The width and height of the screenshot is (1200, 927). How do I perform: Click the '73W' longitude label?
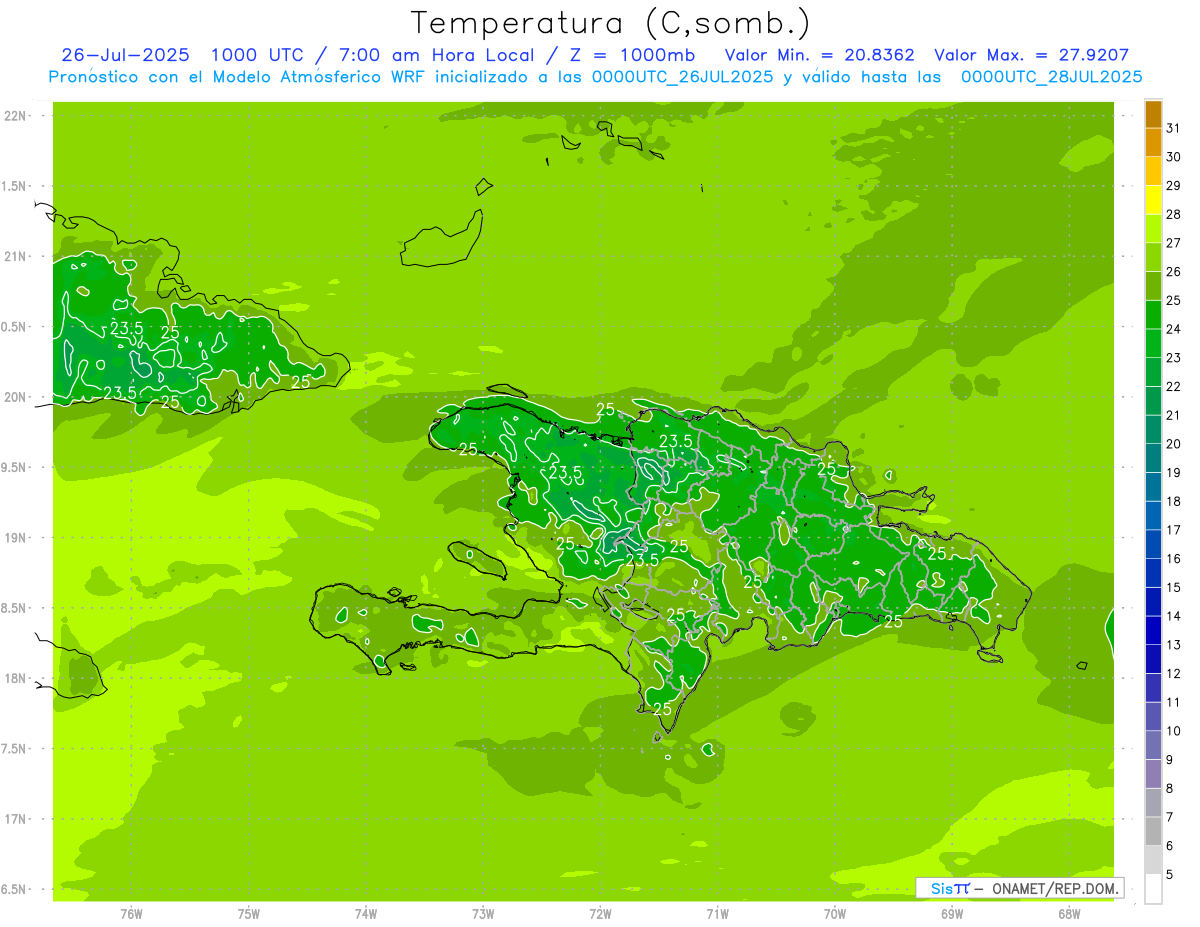[483, 913]
